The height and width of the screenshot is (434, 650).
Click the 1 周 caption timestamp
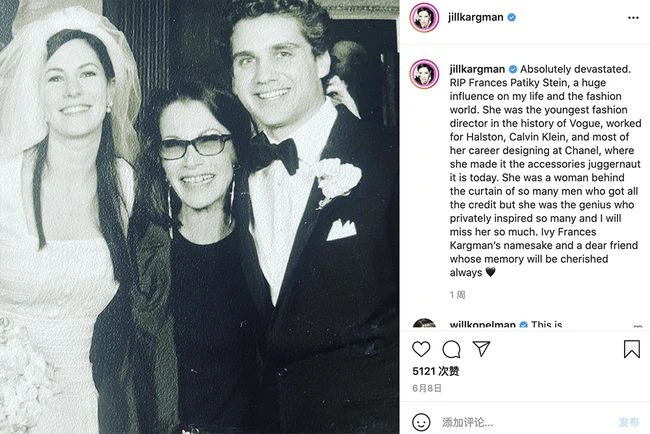click(x=457, y=295)
